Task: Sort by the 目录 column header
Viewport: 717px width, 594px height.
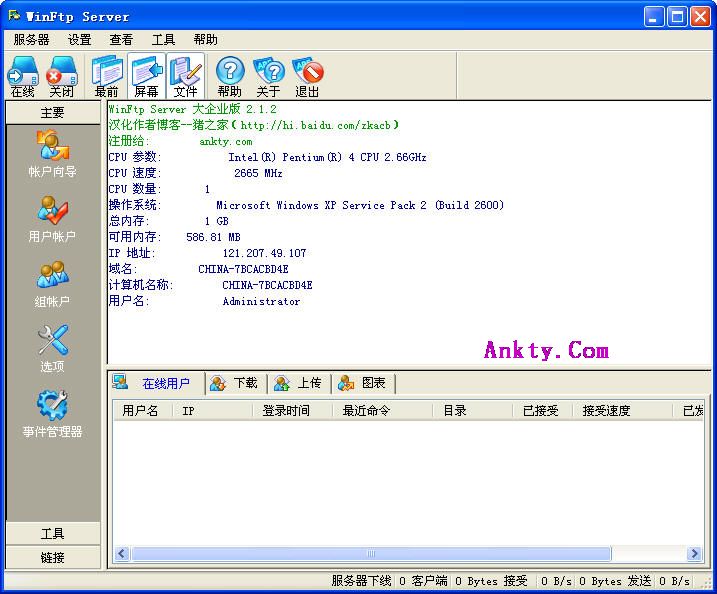Action: tap(473, 411)
